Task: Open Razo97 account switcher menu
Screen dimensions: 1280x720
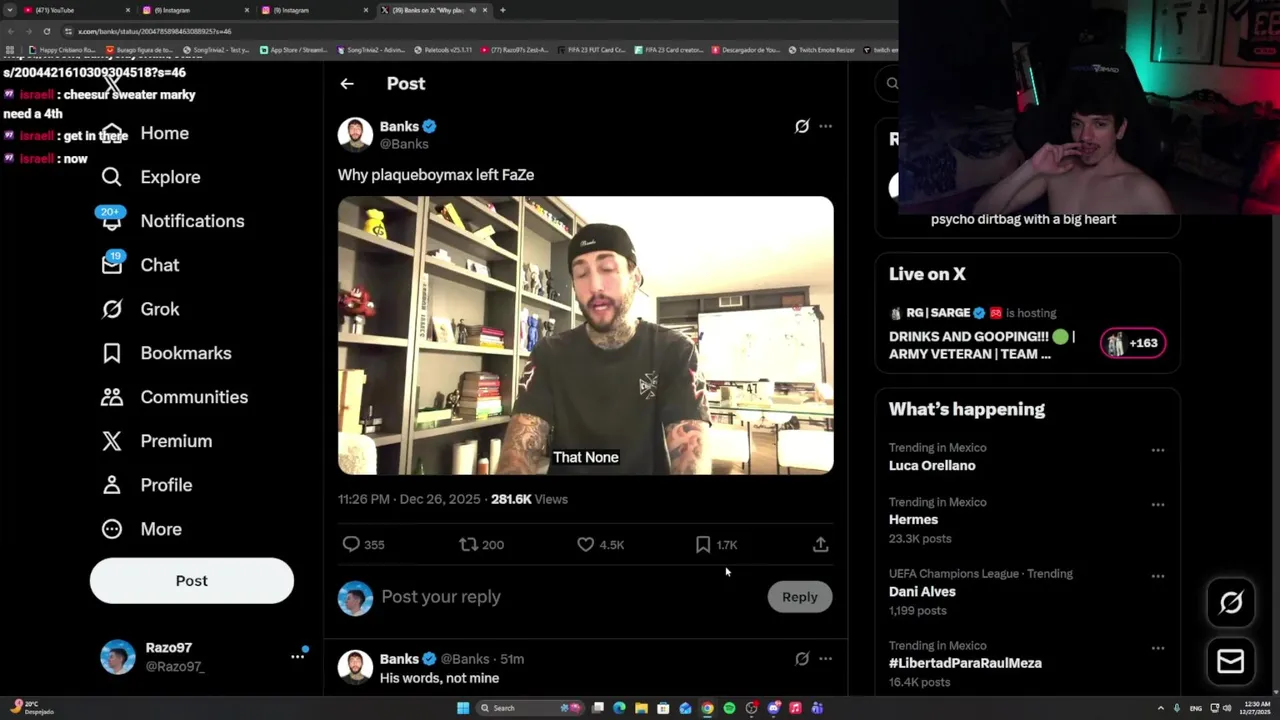Action: (x=297, y=656)
